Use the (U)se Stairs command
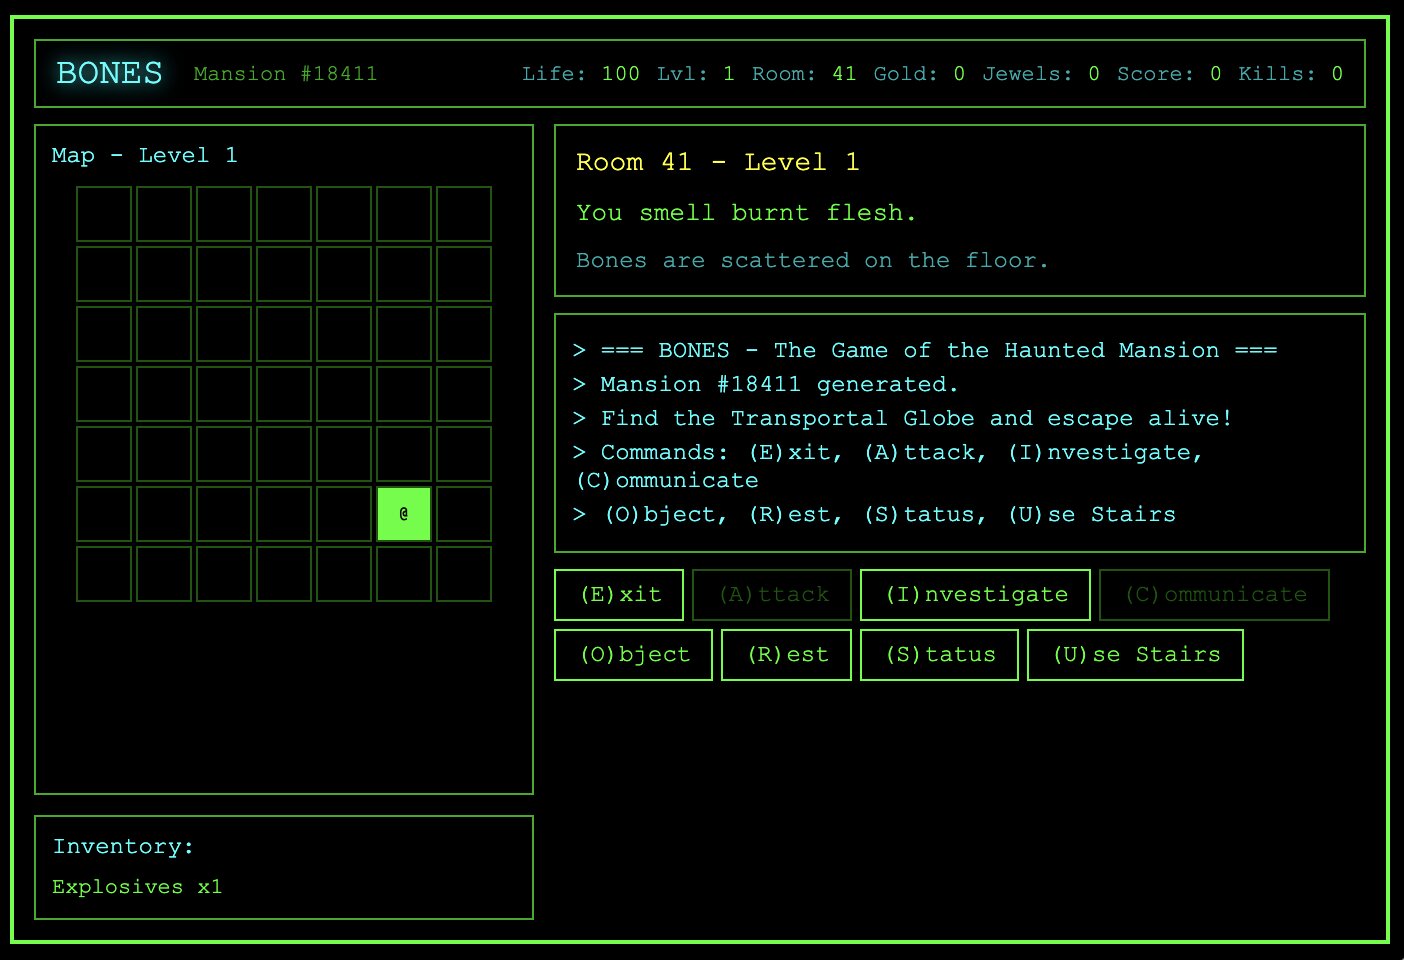 1135,654
